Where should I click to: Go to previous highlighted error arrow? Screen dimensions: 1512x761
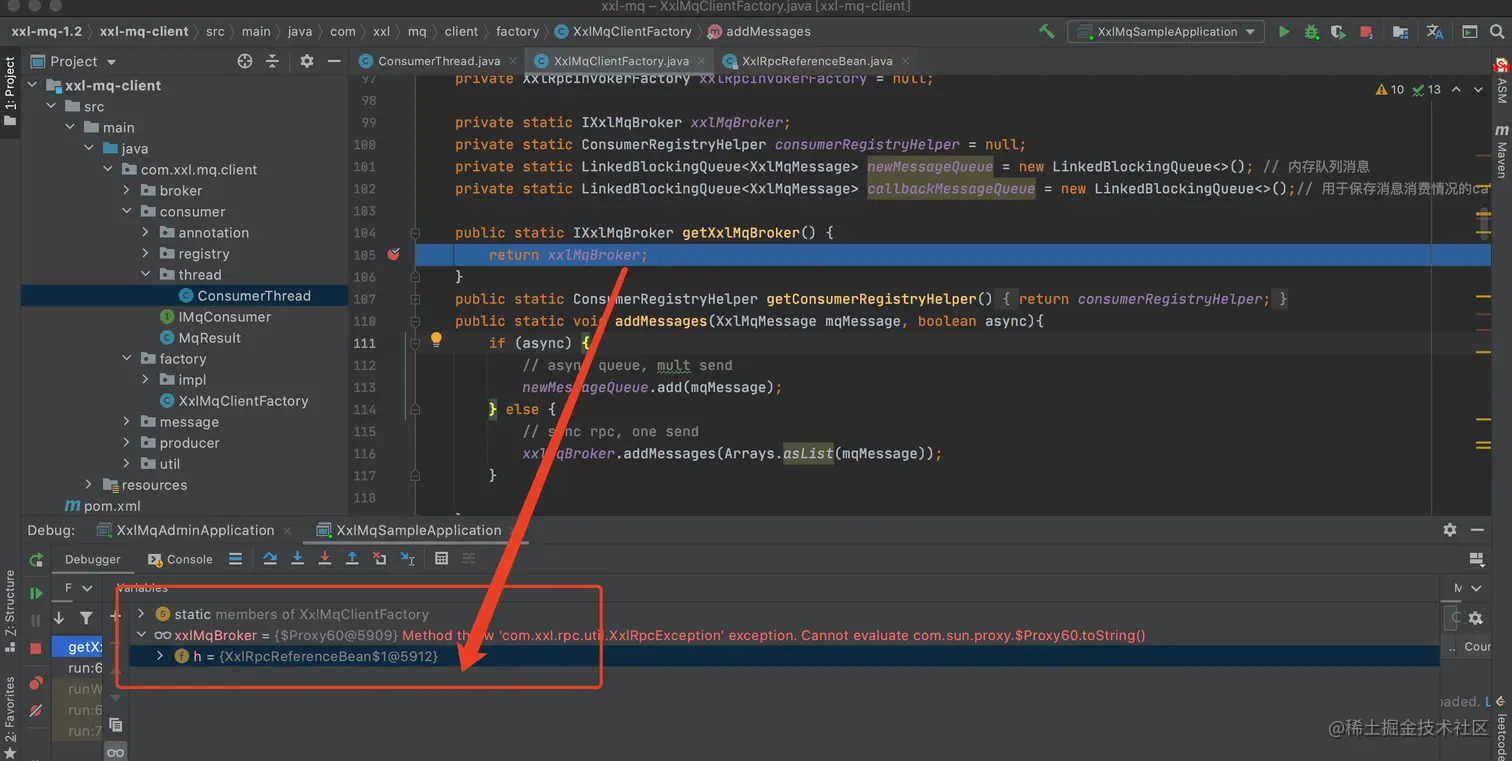[1456, 89]
